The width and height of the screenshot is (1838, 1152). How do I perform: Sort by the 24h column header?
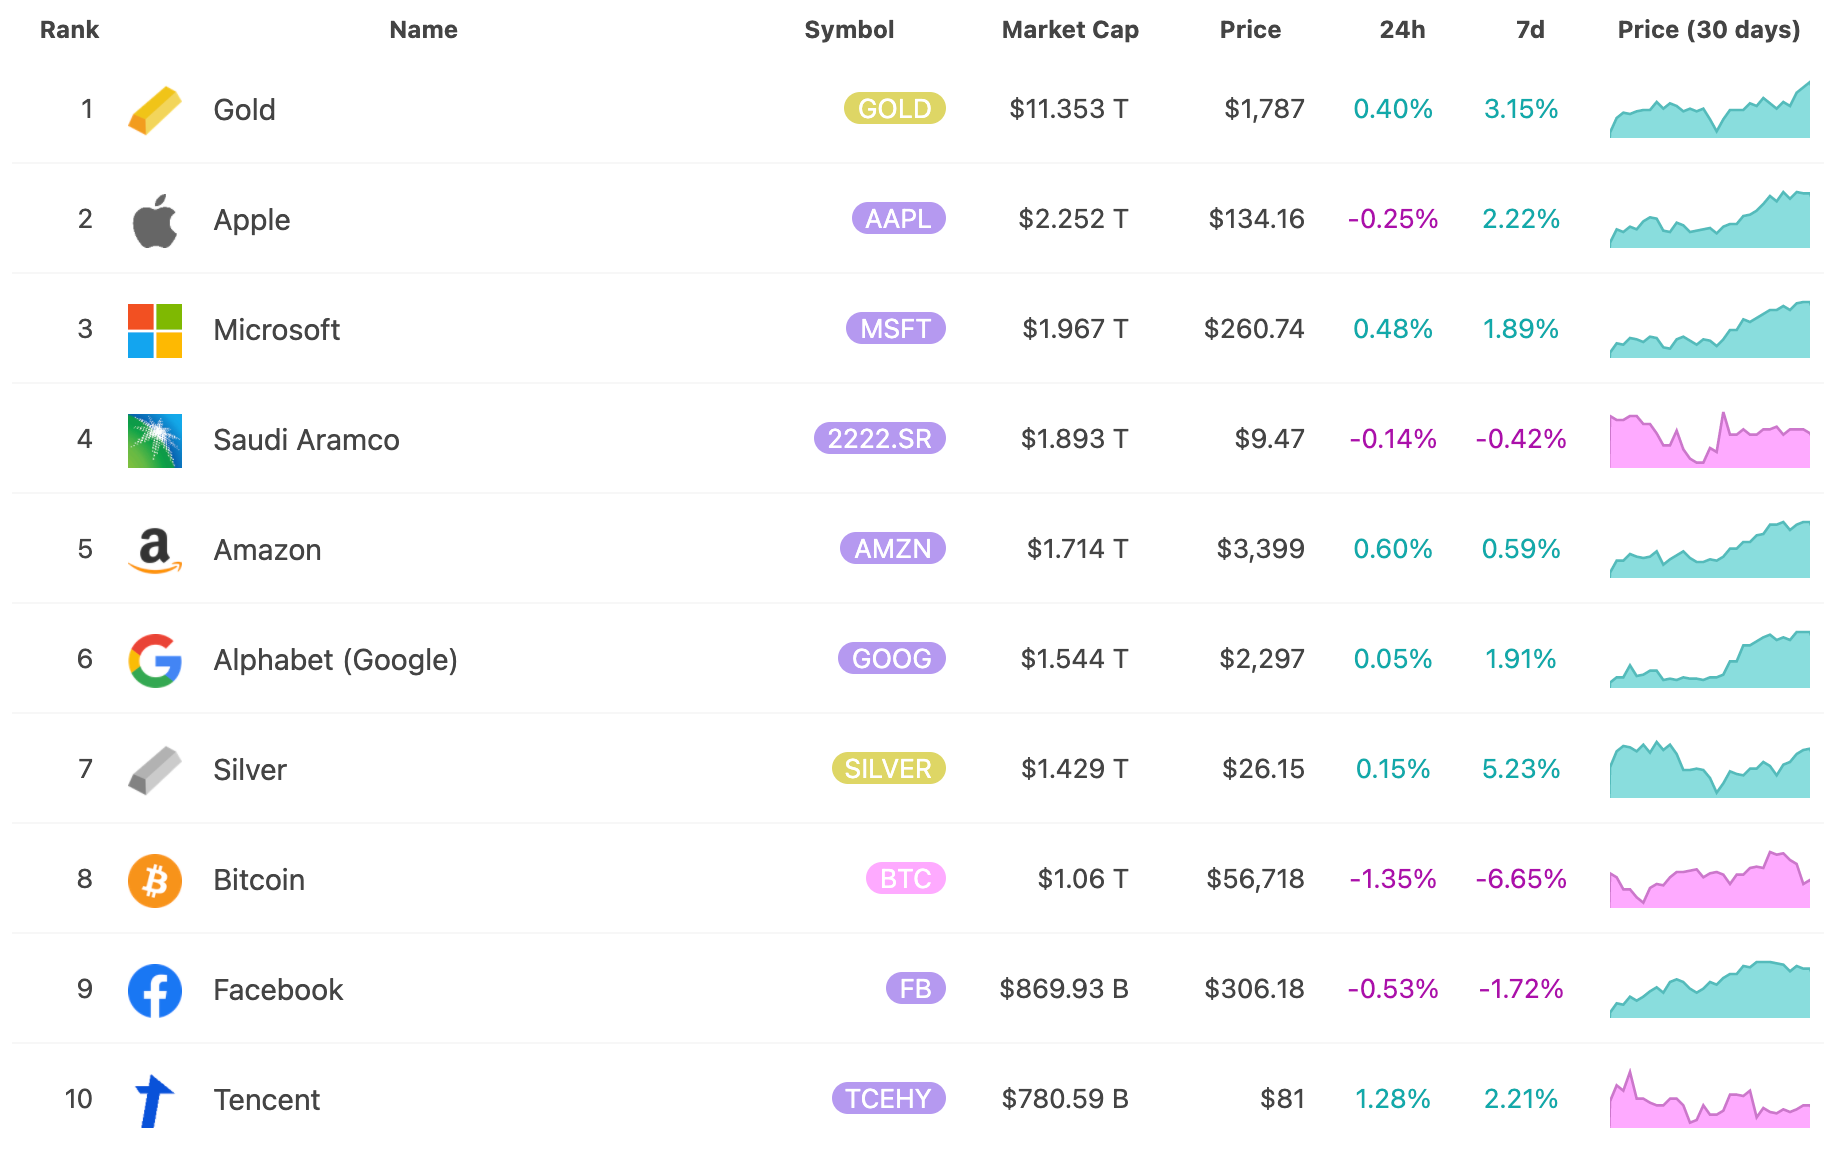[1401, 30]
